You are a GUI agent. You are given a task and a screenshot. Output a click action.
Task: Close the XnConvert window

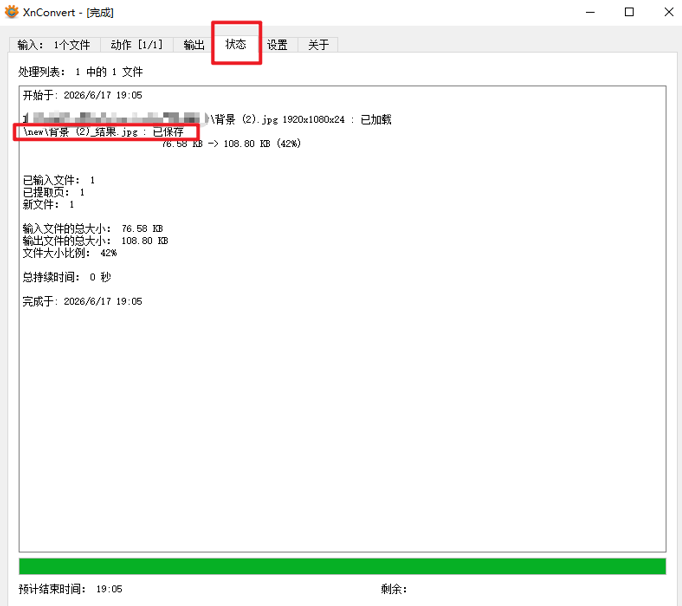pyautogui.click(x=669, y=12)
